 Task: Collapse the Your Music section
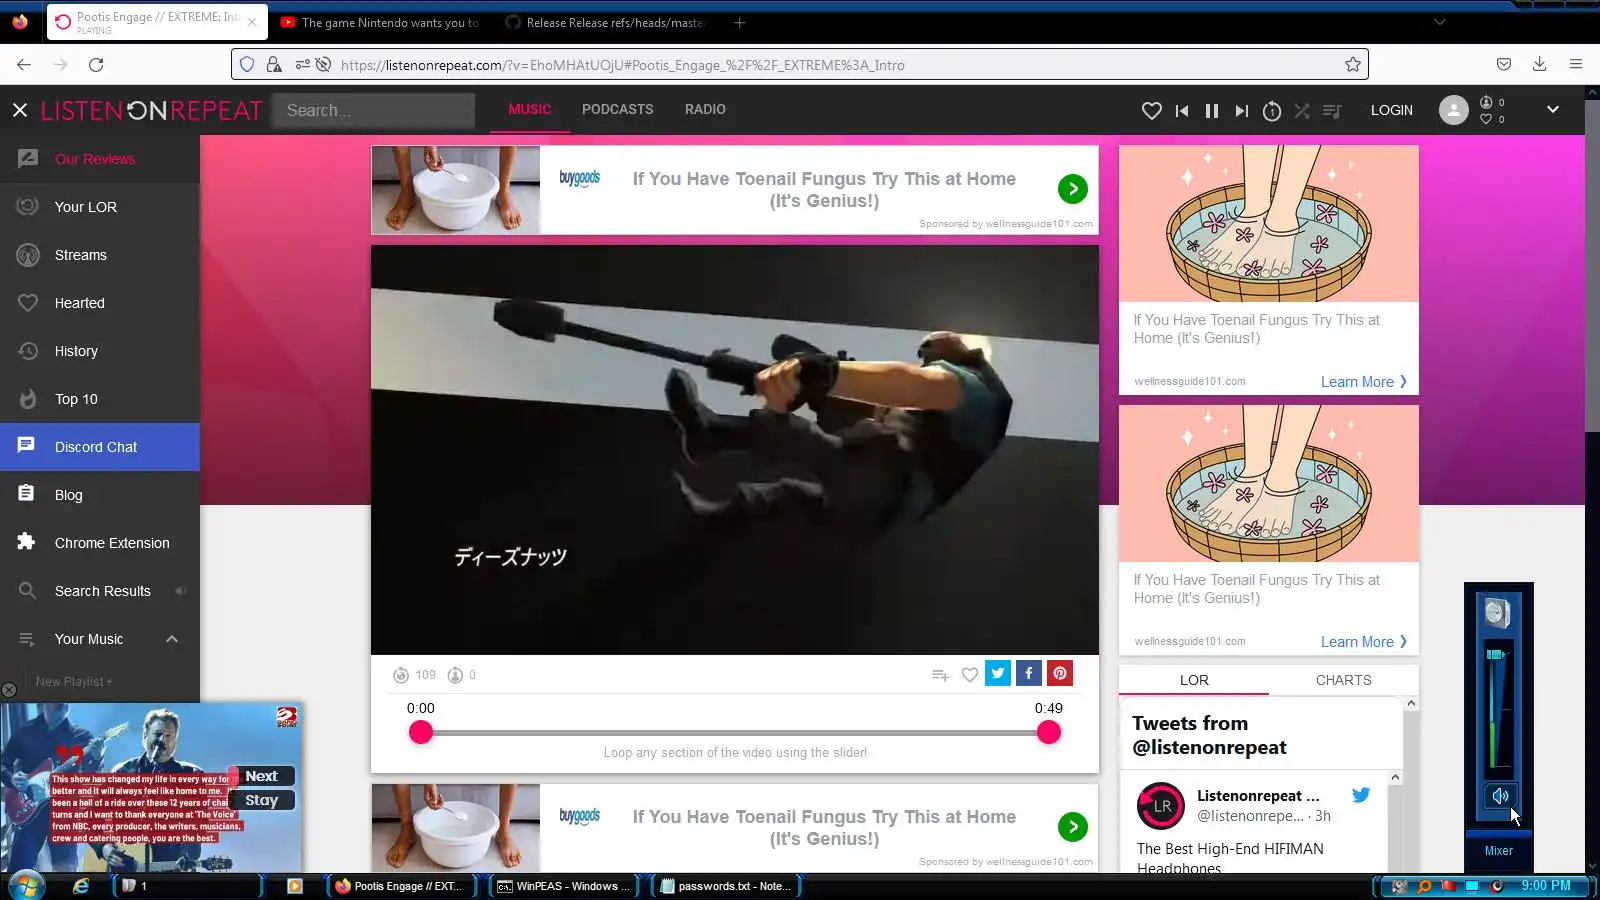pos(172,639)
